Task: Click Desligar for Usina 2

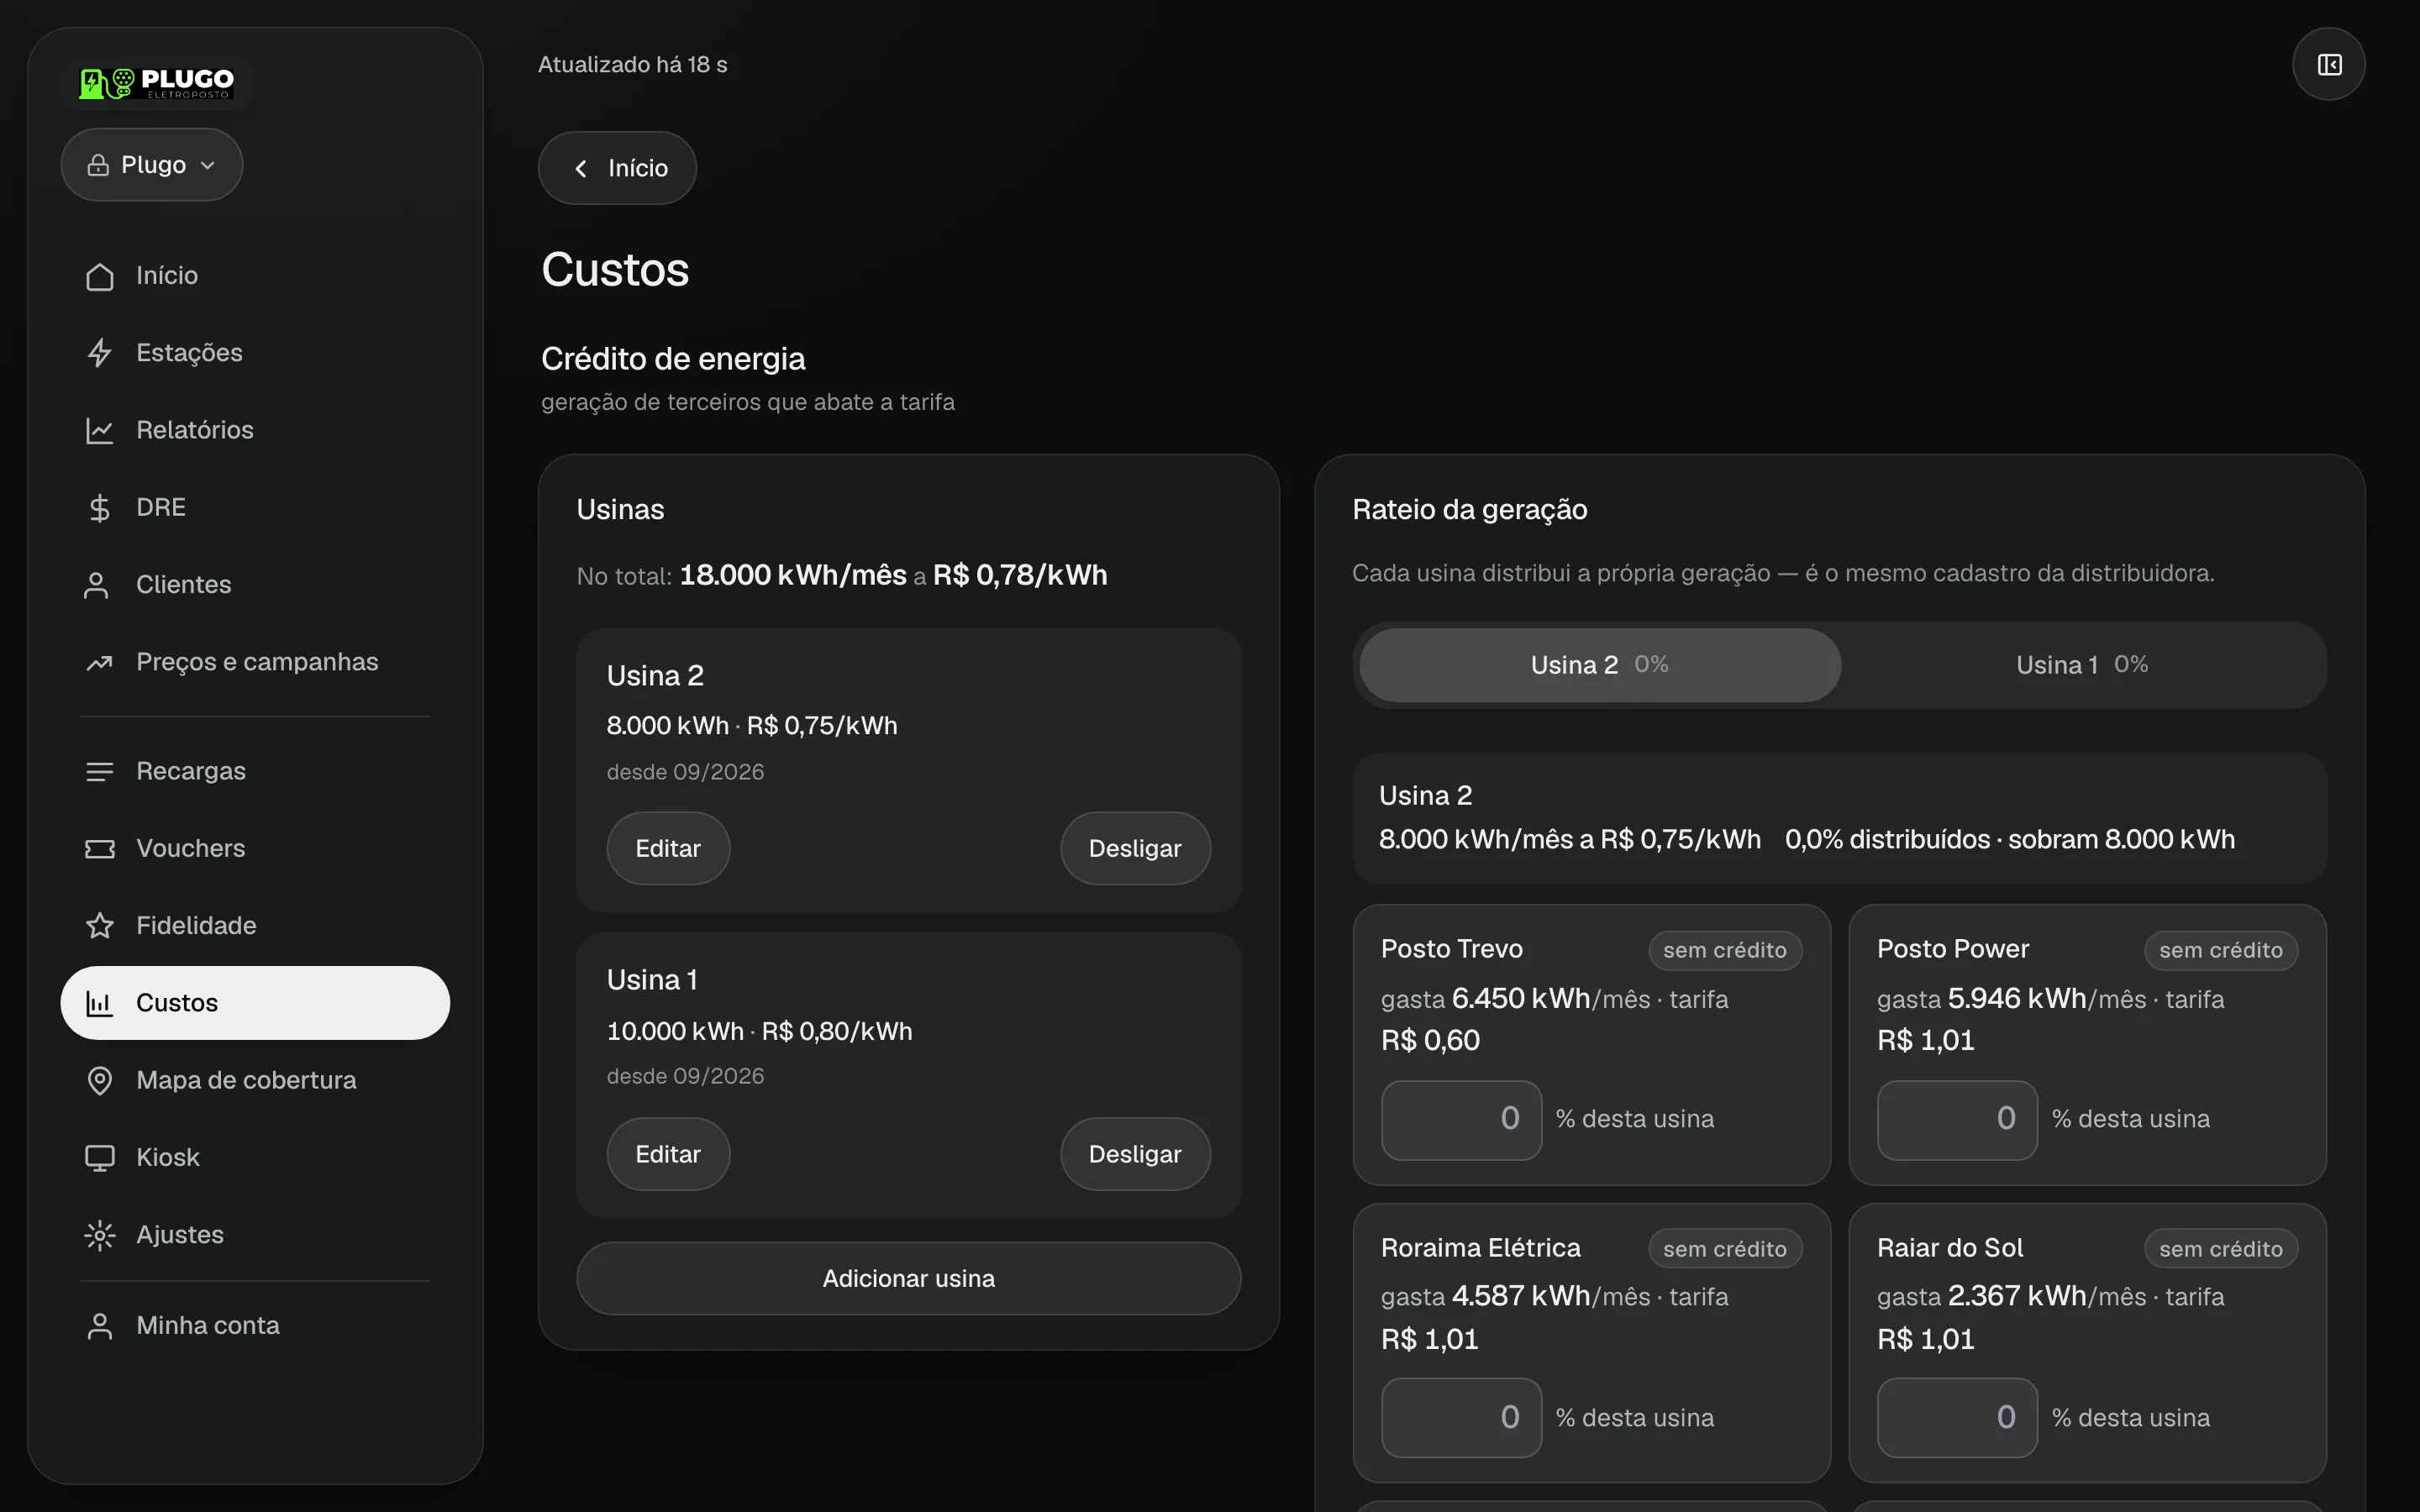Action: (1135, 849)
